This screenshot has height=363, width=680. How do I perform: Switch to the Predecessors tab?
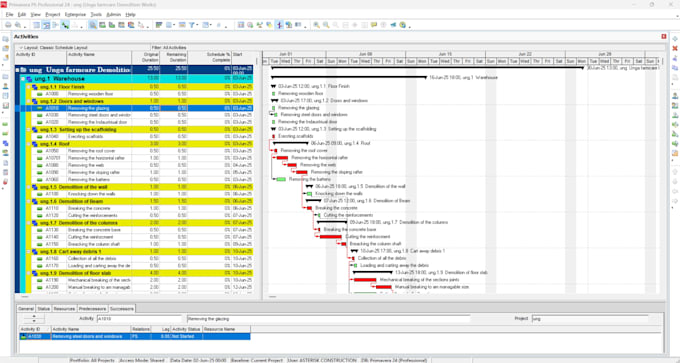click(92, 308)
